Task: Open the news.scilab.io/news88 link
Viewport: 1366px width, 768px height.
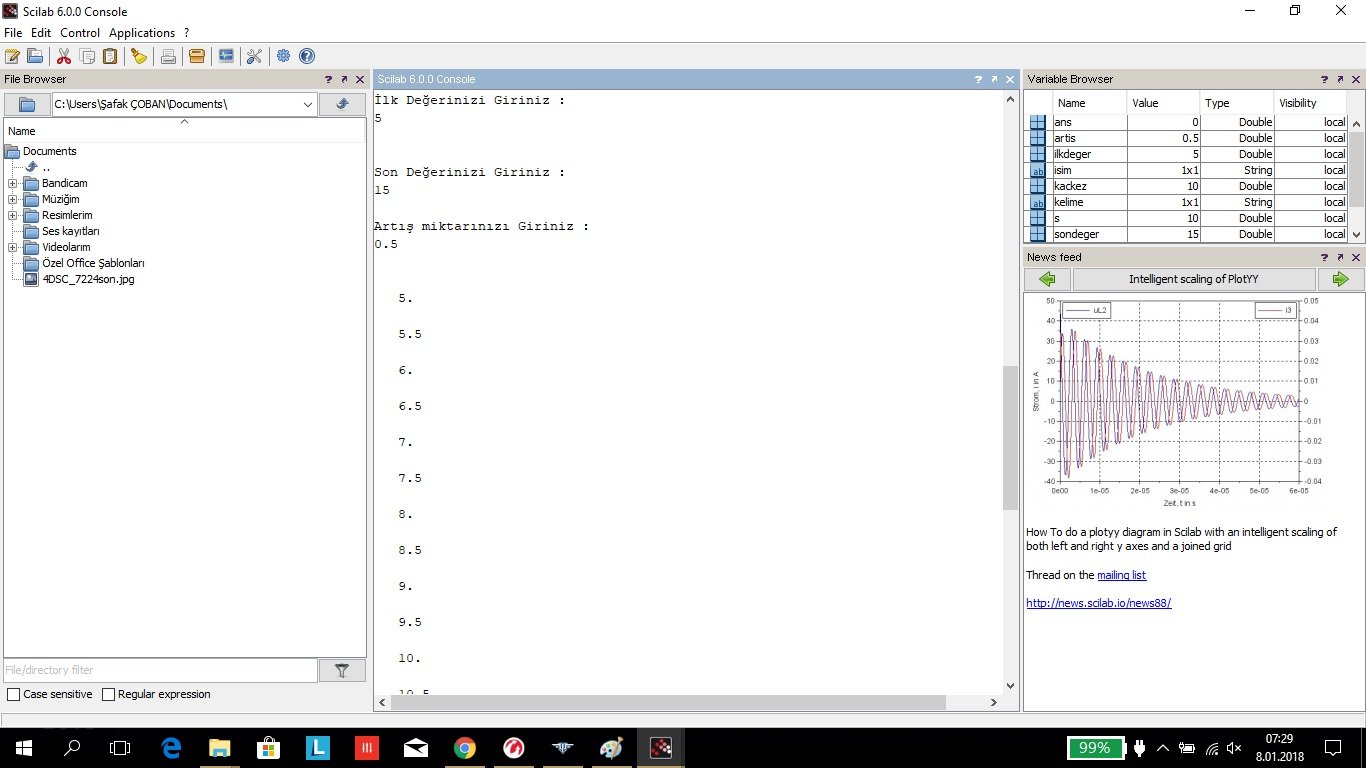Action: coord(1098,603)
